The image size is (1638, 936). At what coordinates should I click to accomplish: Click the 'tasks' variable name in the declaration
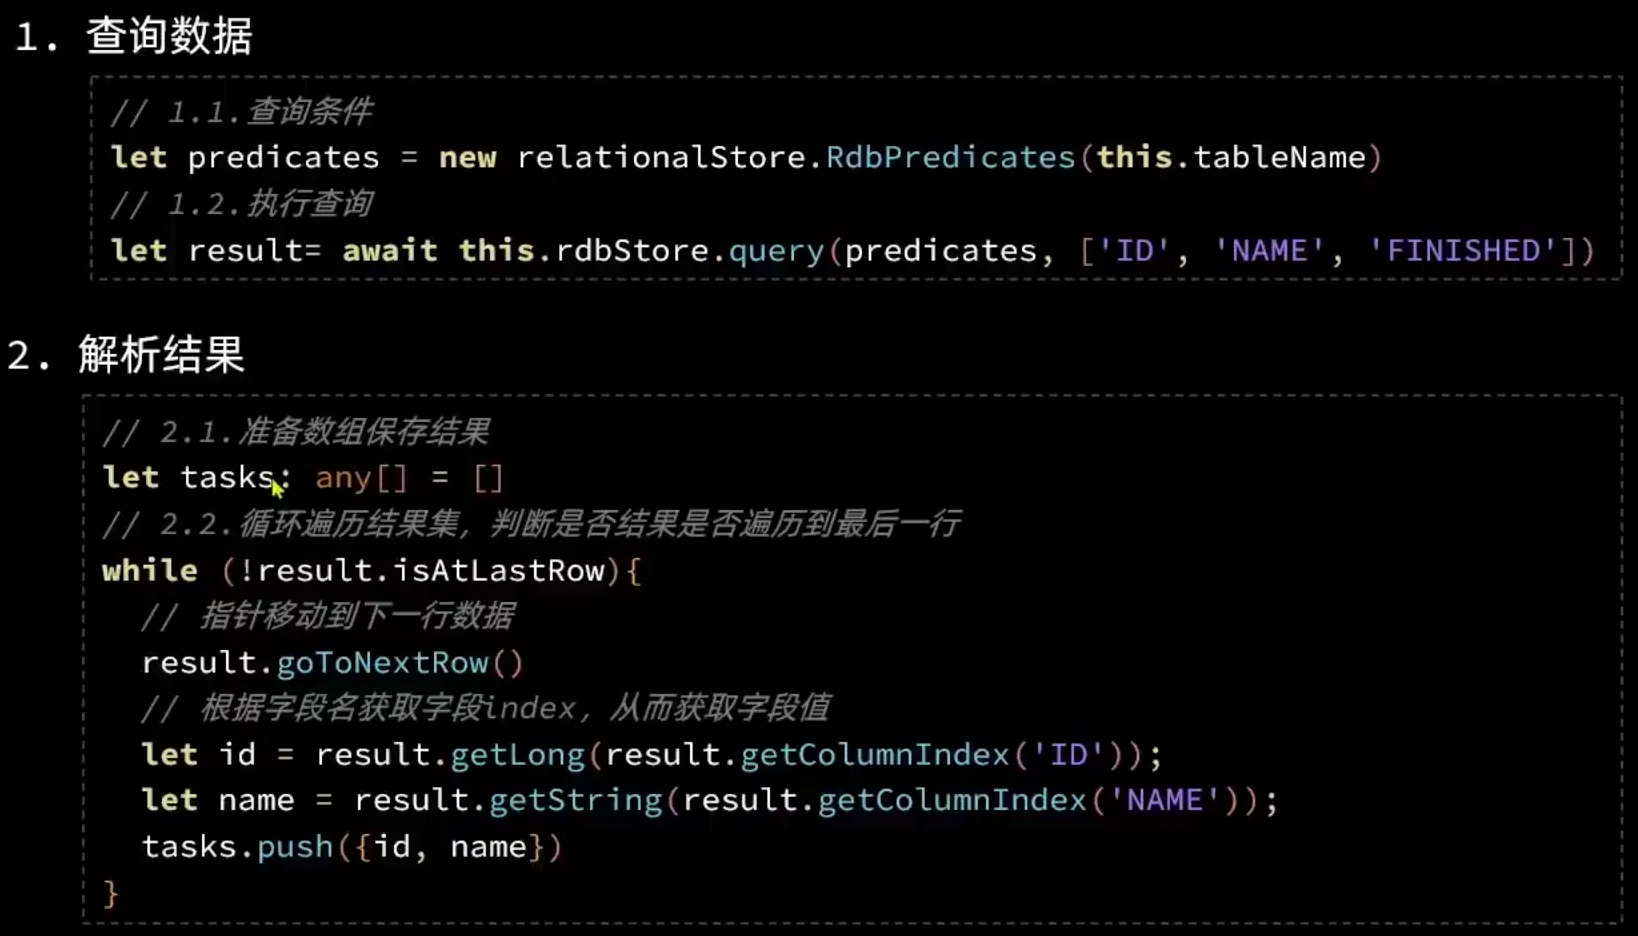coord(225,478)
